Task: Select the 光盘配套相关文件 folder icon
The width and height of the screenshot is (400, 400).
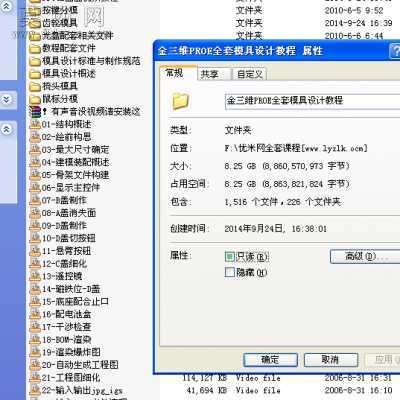Action: (35, 36)
